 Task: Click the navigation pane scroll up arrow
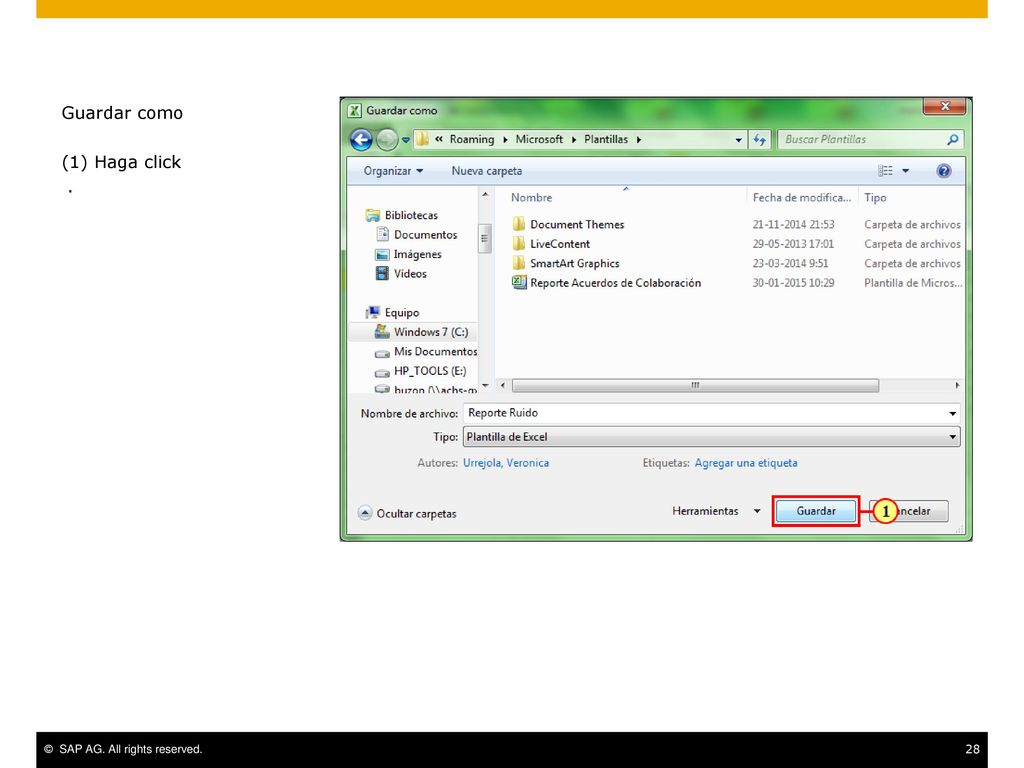click(485, 195)
